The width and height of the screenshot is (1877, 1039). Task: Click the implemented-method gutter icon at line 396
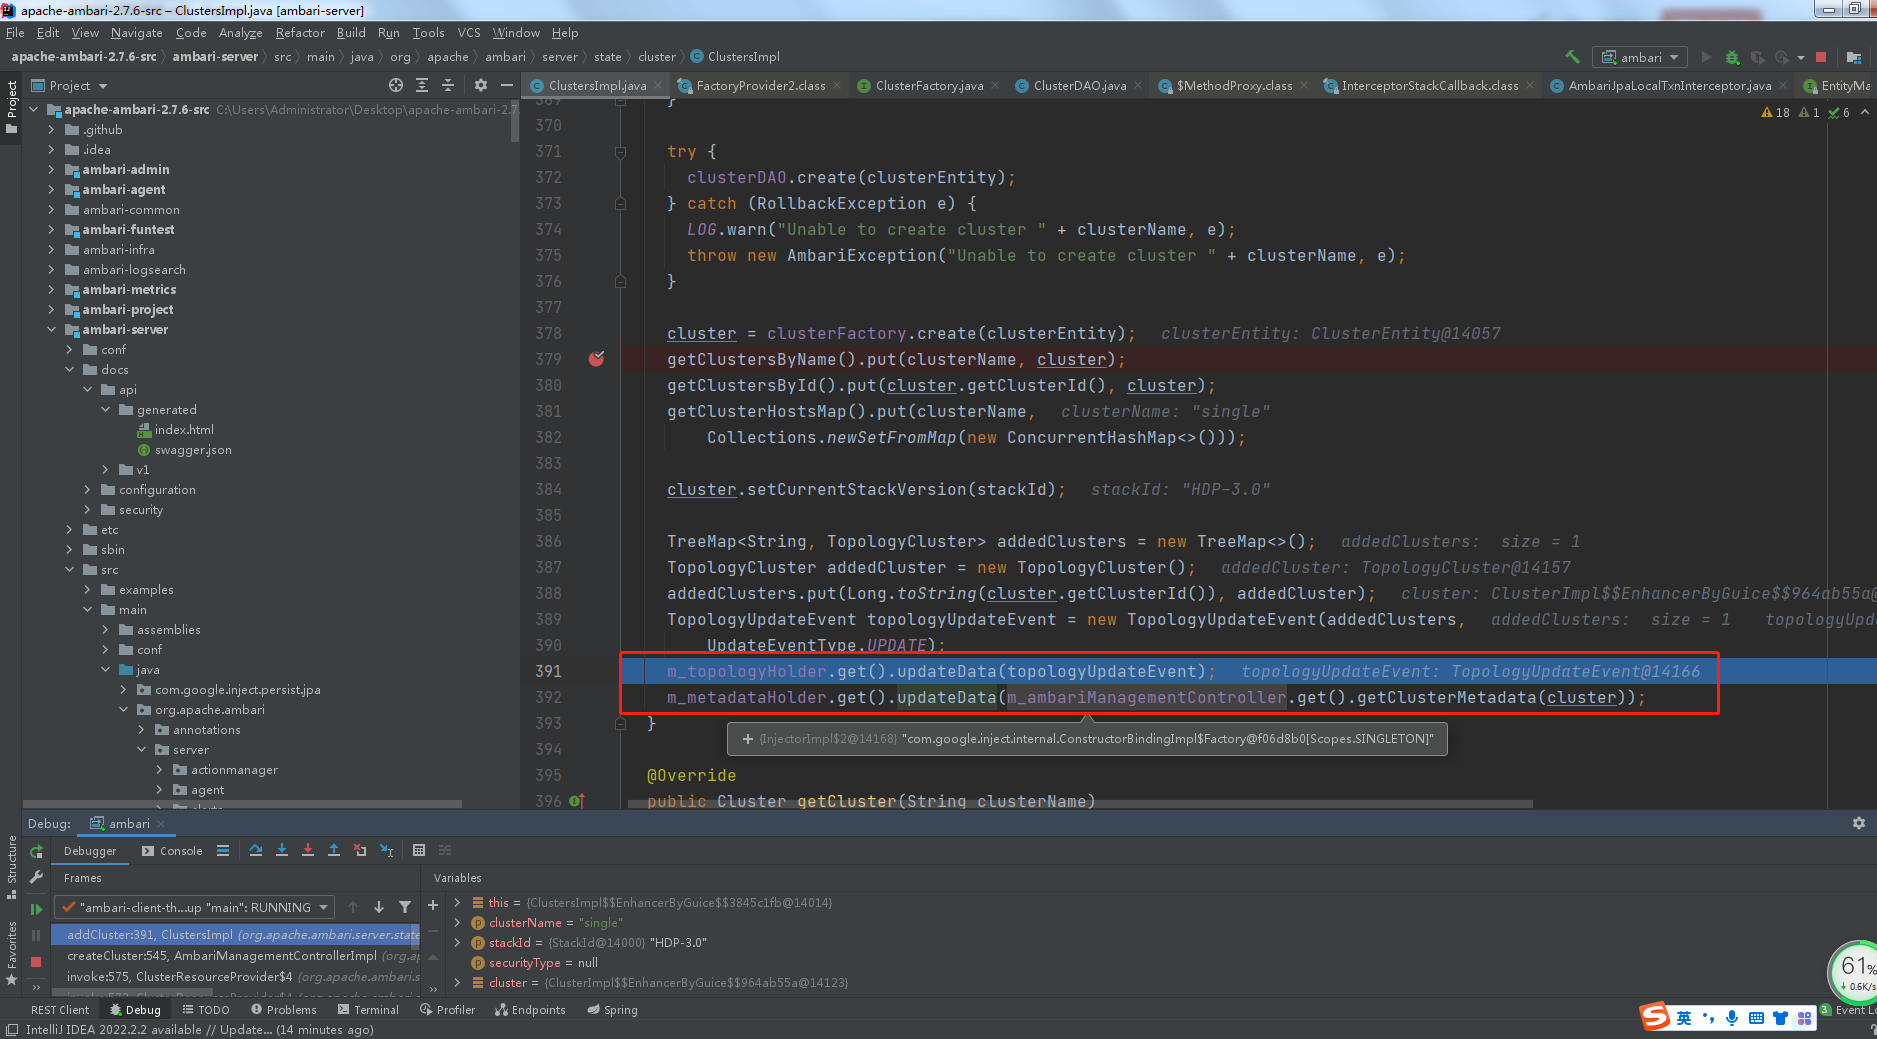(x=577, y=801)
